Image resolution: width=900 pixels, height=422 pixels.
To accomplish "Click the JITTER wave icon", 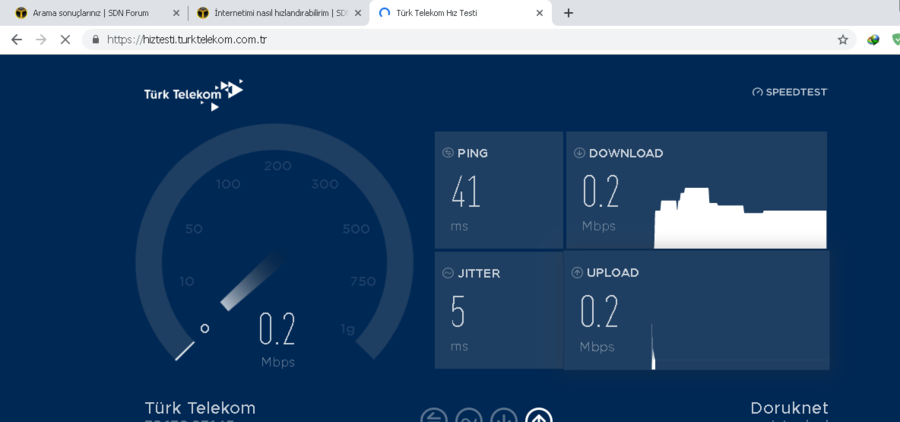I will pyautogui.click(x=448, y=273).
